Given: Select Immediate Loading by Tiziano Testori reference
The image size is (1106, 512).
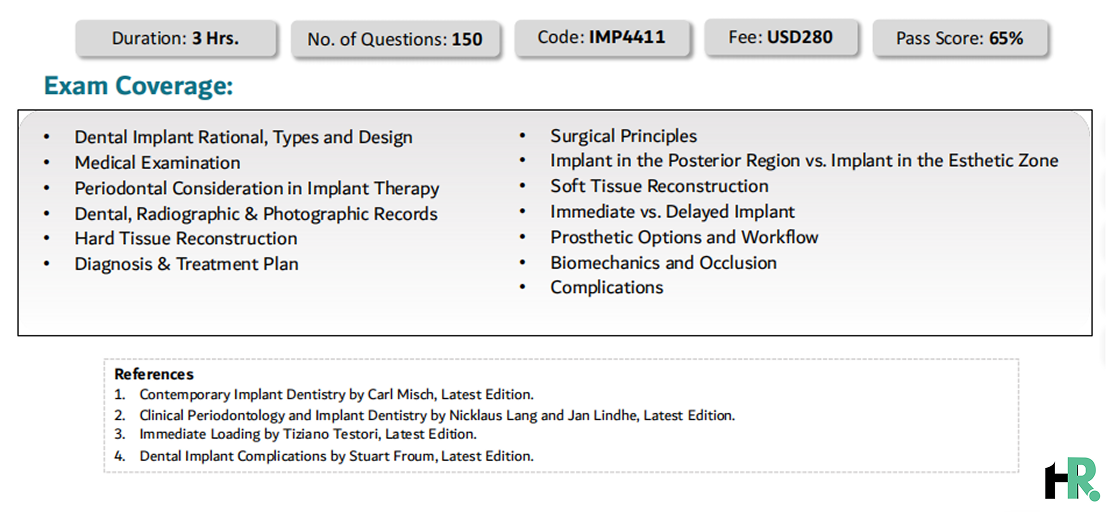Looking at the screenshot, I should click(308, 435).
